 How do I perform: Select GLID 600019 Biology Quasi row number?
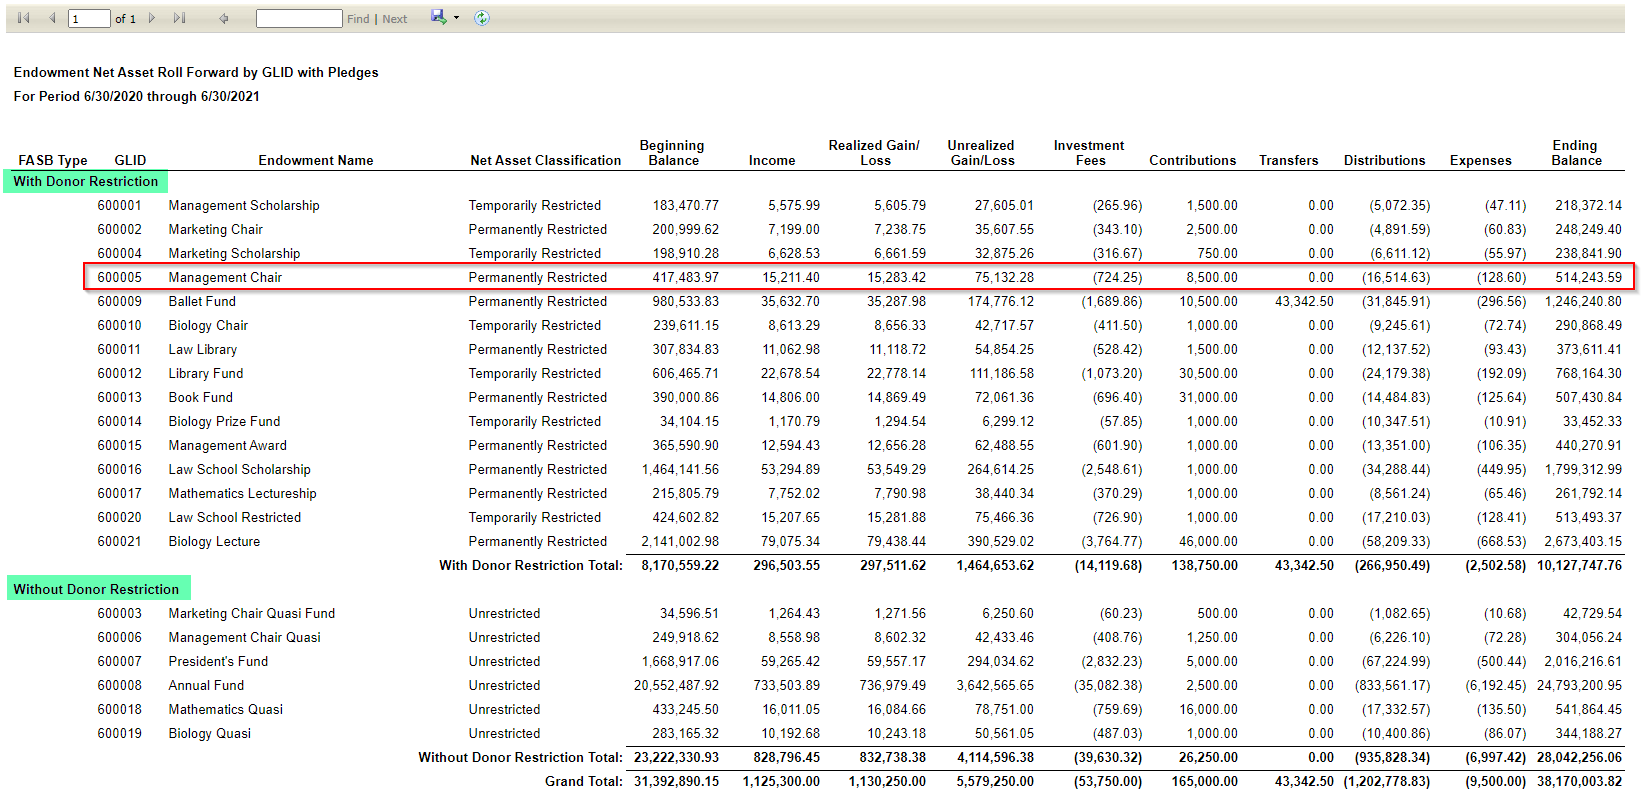pos(119,733)
